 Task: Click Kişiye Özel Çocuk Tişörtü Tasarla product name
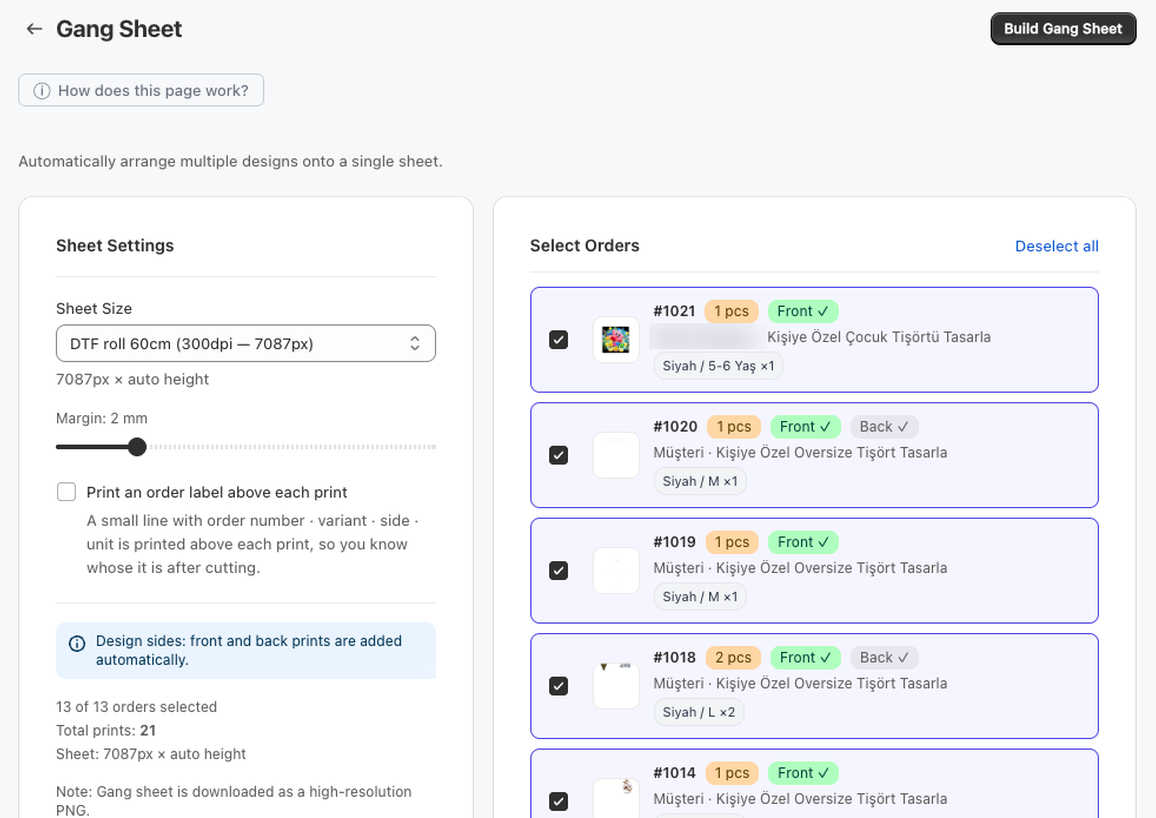coord(879,337)
